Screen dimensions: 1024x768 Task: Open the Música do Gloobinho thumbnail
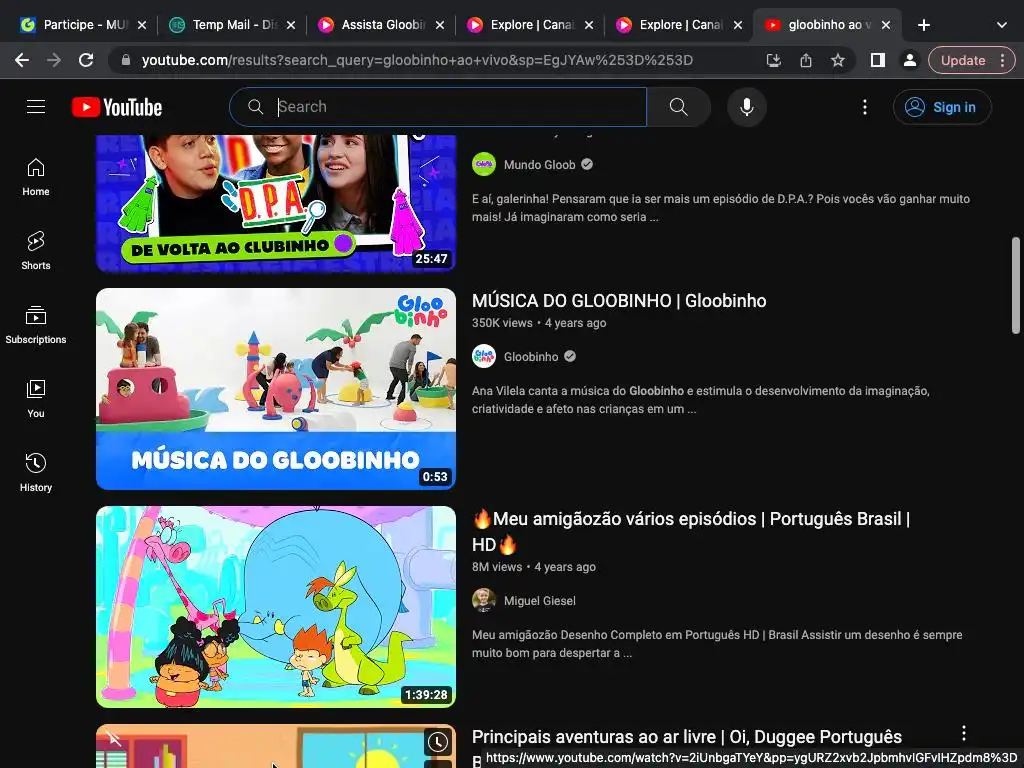276,389
